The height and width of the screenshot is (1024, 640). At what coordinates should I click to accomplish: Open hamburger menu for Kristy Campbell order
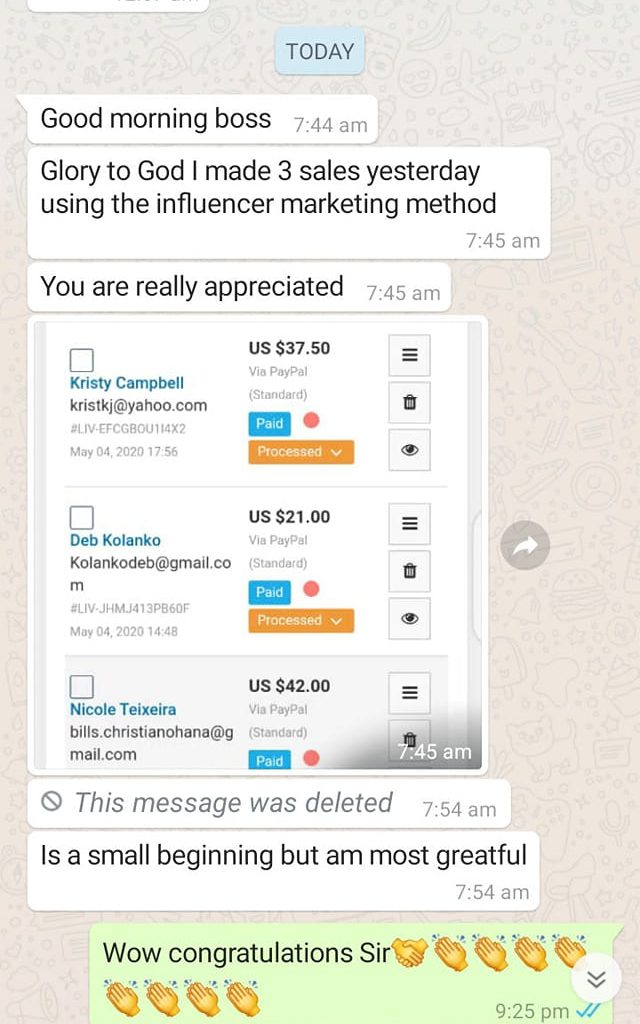click(409, 355)
